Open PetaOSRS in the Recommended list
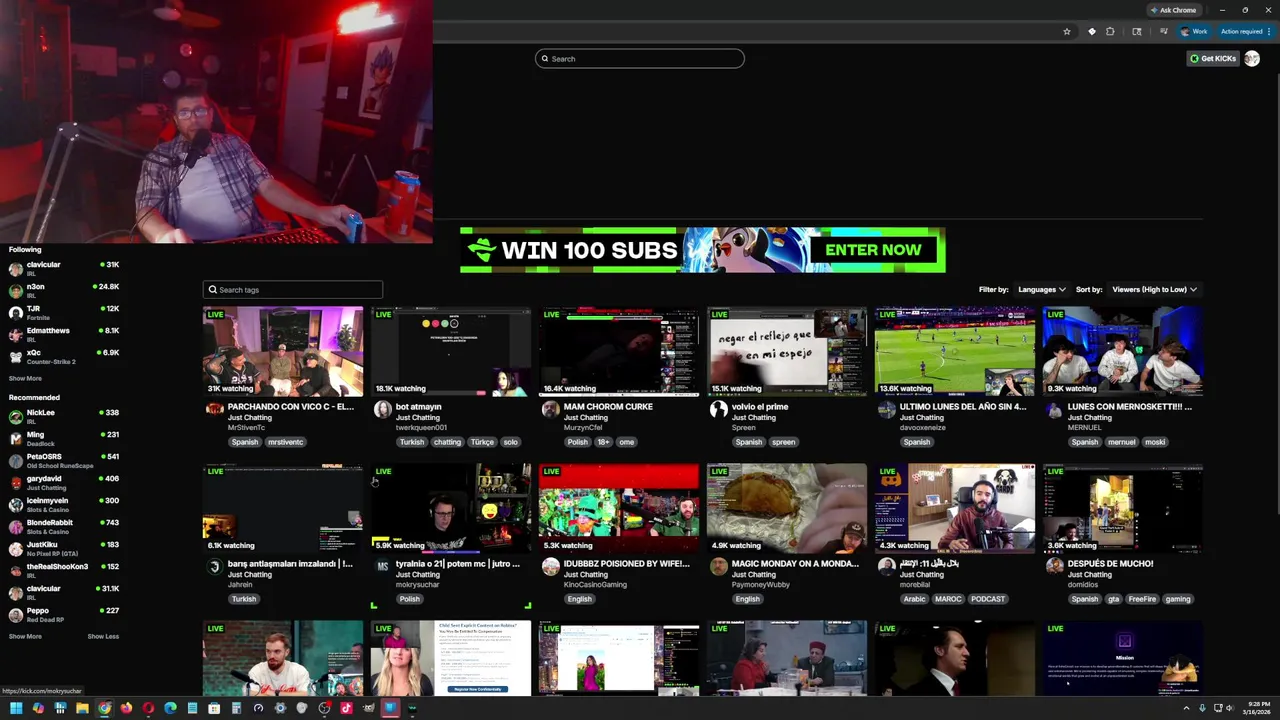 [64, 460]
